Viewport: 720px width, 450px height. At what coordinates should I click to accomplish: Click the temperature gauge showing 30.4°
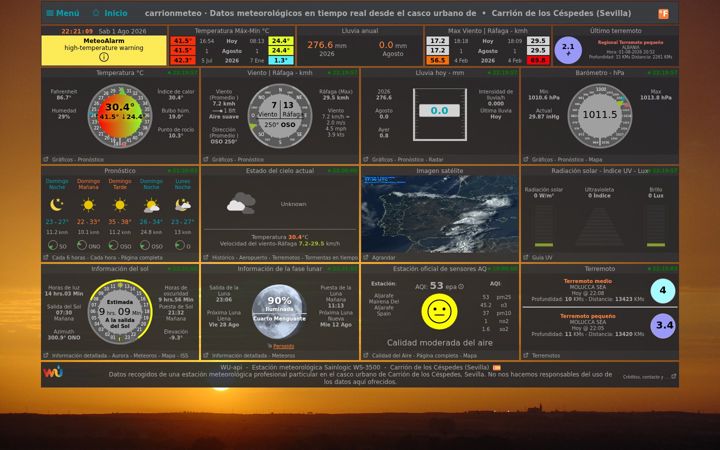[x=119, y=116]
